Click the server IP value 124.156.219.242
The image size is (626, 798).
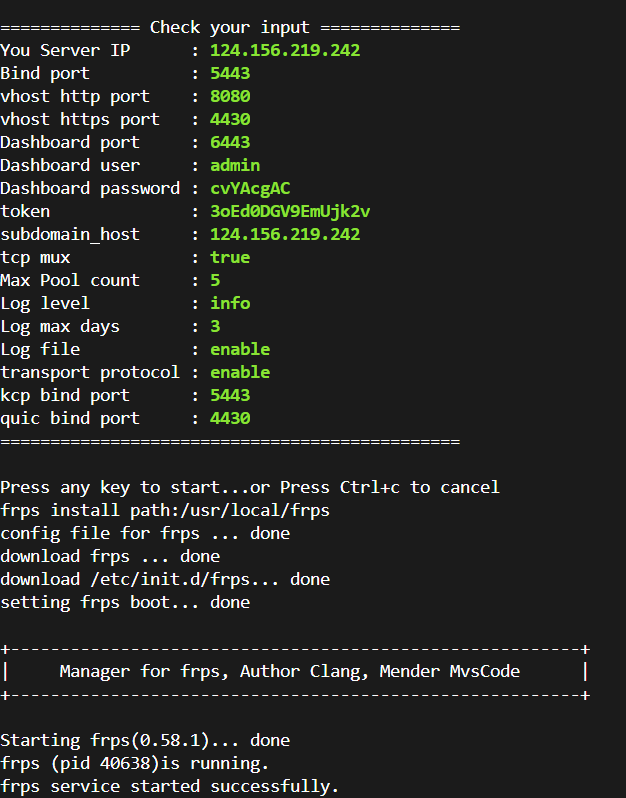tap(285, 50)
